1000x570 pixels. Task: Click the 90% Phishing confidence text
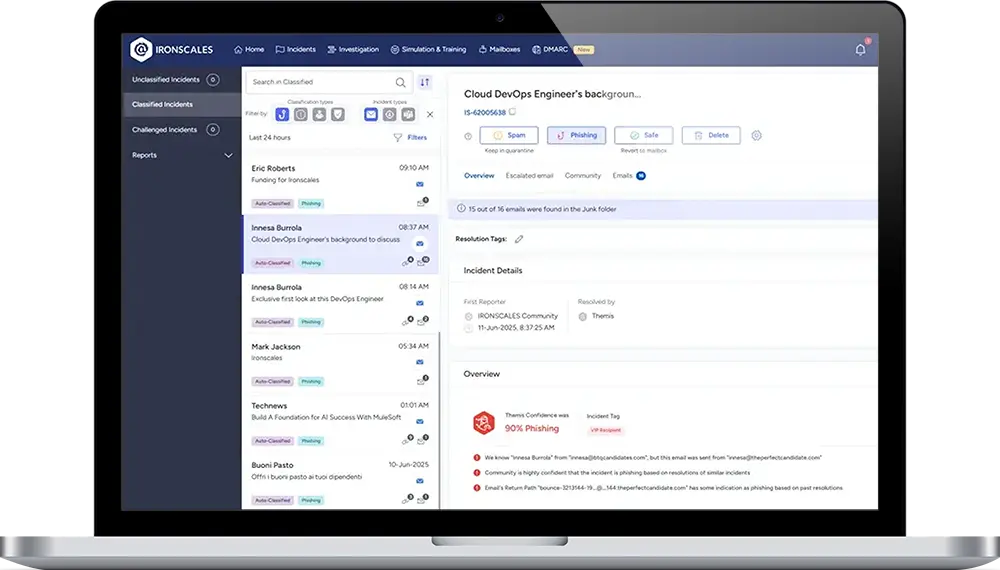pos(532,428)
